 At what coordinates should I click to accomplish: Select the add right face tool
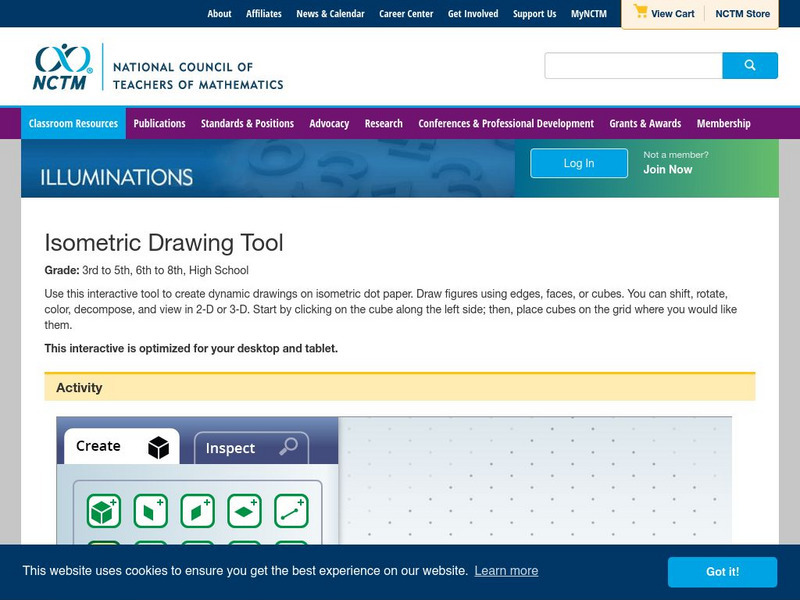(197, 511)
